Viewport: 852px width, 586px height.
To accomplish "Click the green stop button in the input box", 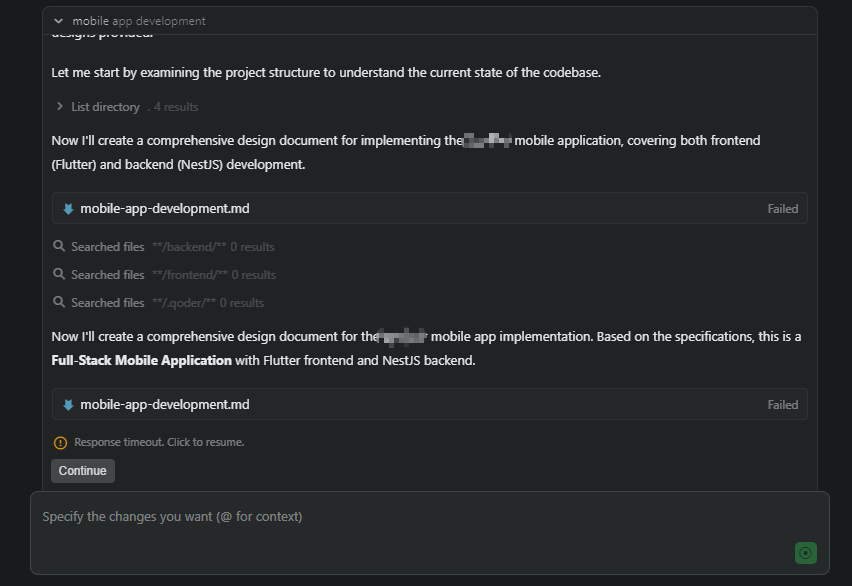I will [x=806, y=553].
